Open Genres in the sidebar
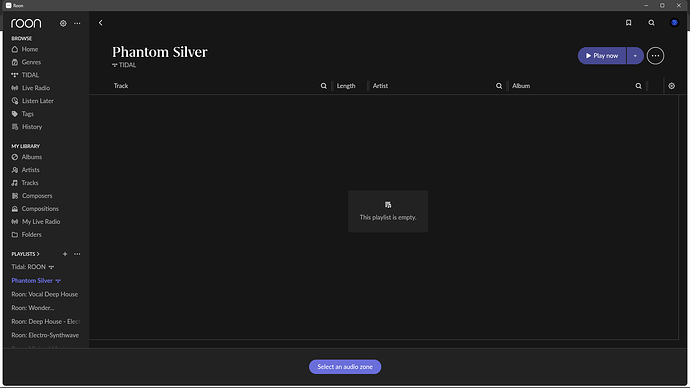Viewport: 690px width, 388px height. (26, 62)
